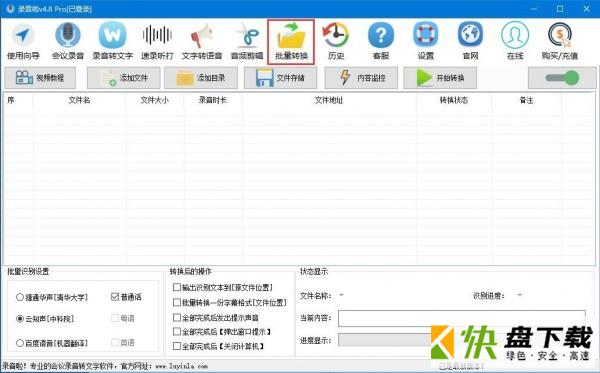Sort by 文件地址 column header
This screenshot has width=600, height=373.
329,100
